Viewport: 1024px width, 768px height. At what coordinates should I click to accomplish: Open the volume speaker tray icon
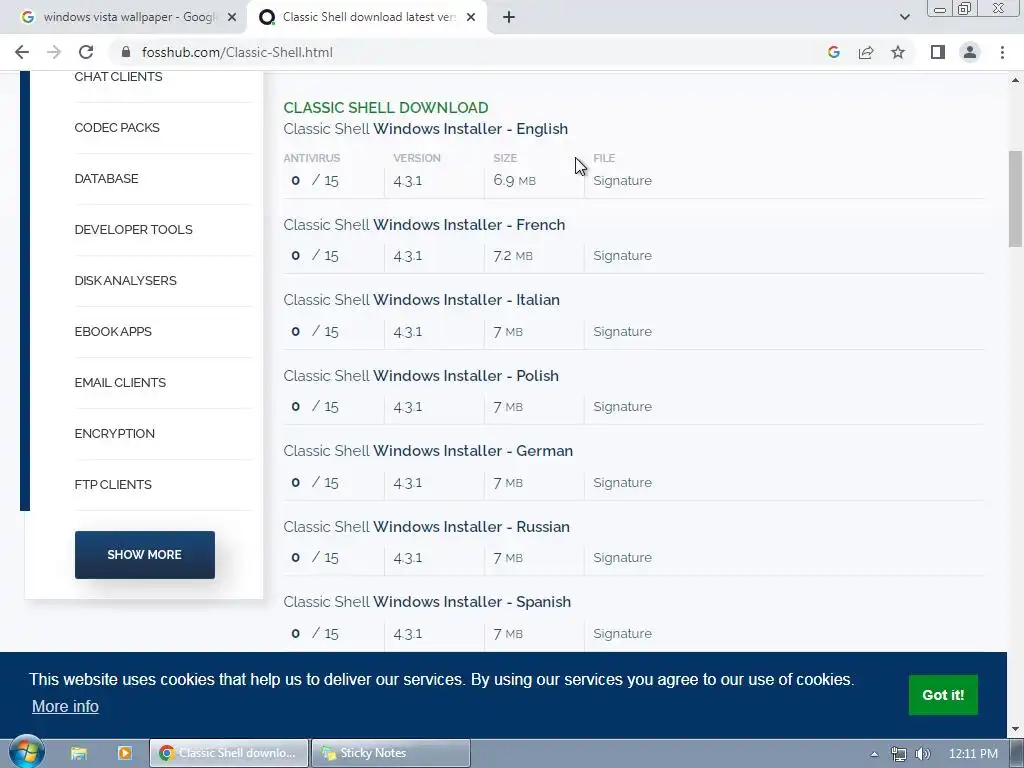[x=923, y=754]
